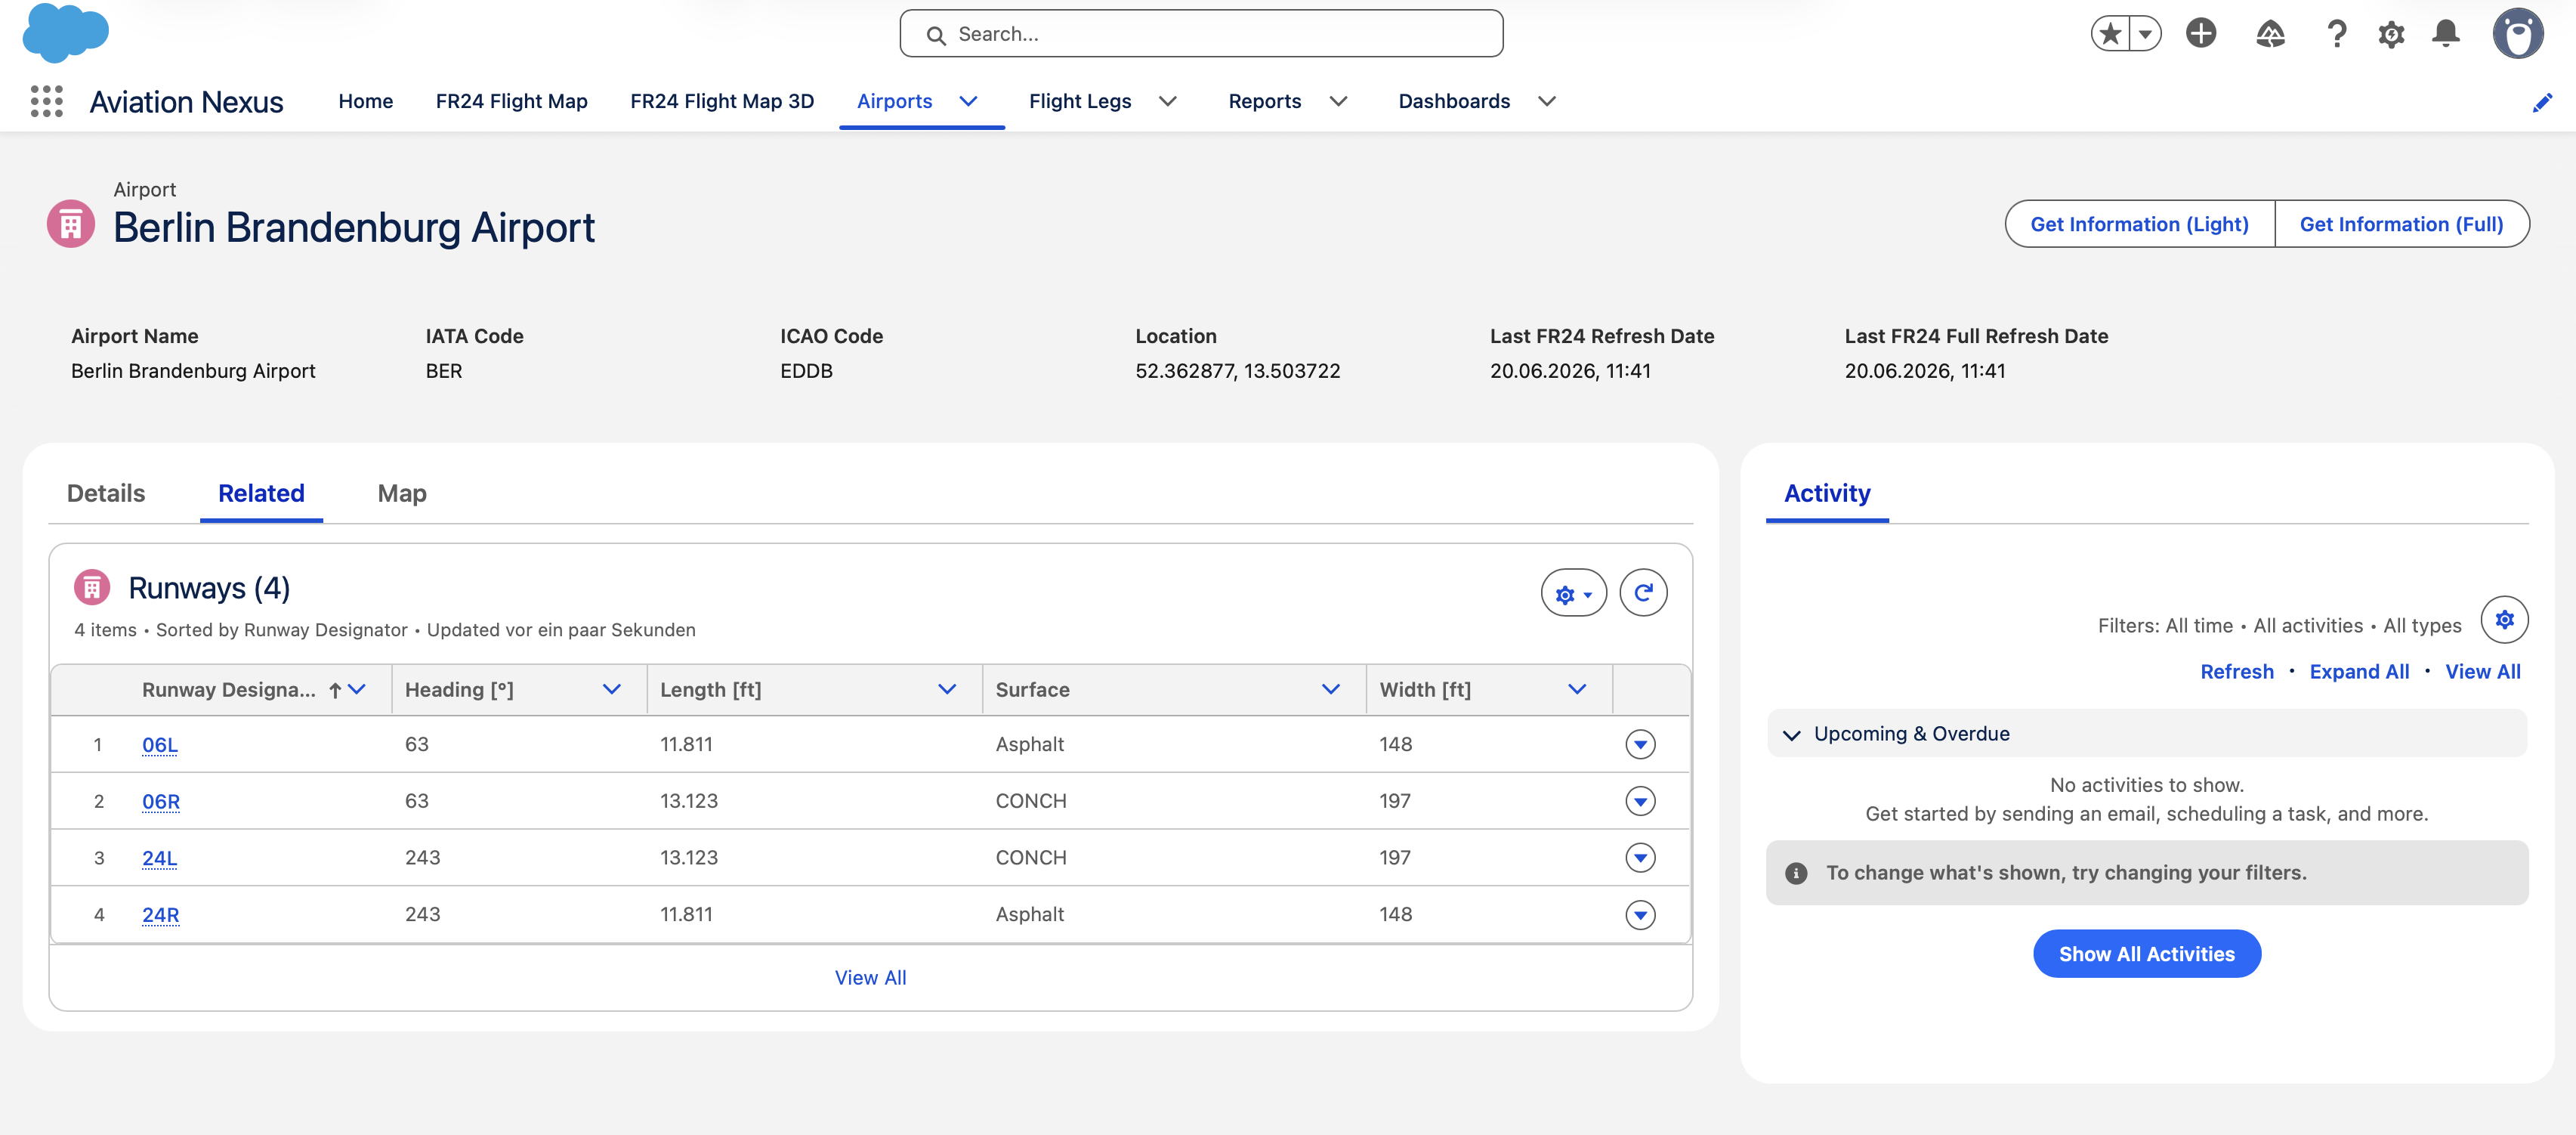Viewport: 2576px width, 1135px height.
Task: Open the Reports tab
Action: [1265, 101]
